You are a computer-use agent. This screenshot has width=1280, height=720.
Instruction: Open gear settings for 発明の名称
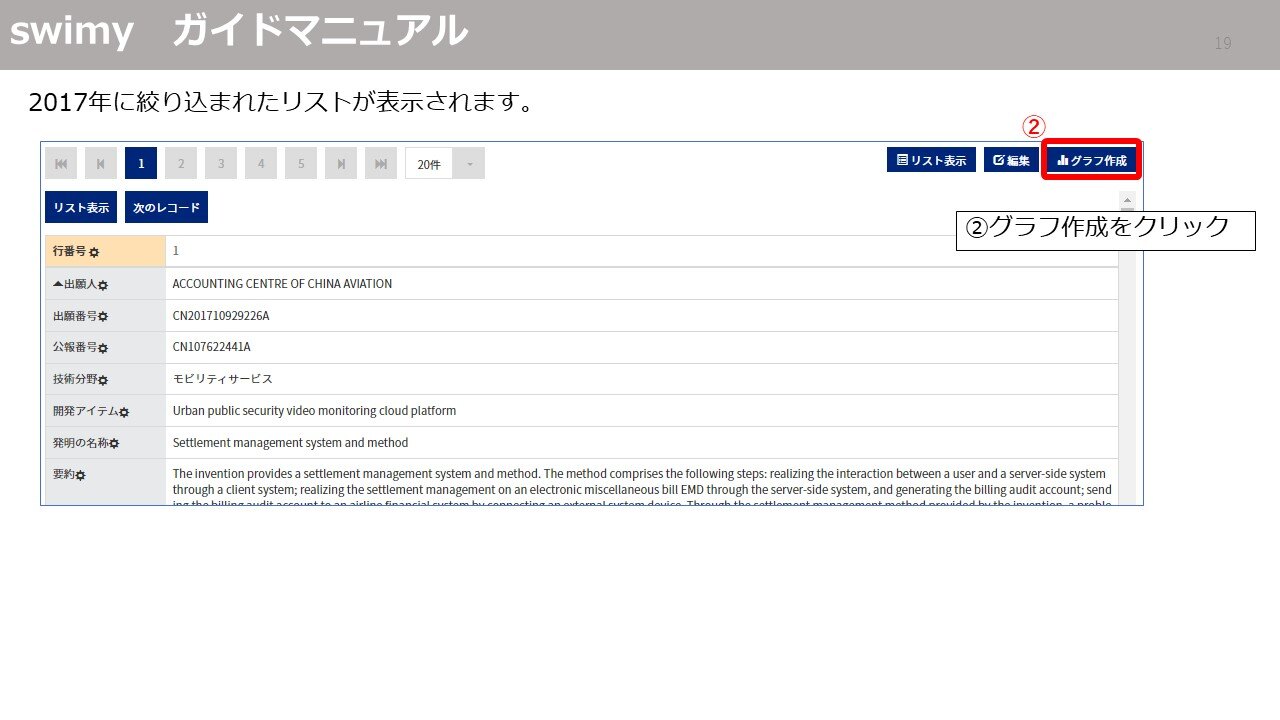tap(115, 442)
